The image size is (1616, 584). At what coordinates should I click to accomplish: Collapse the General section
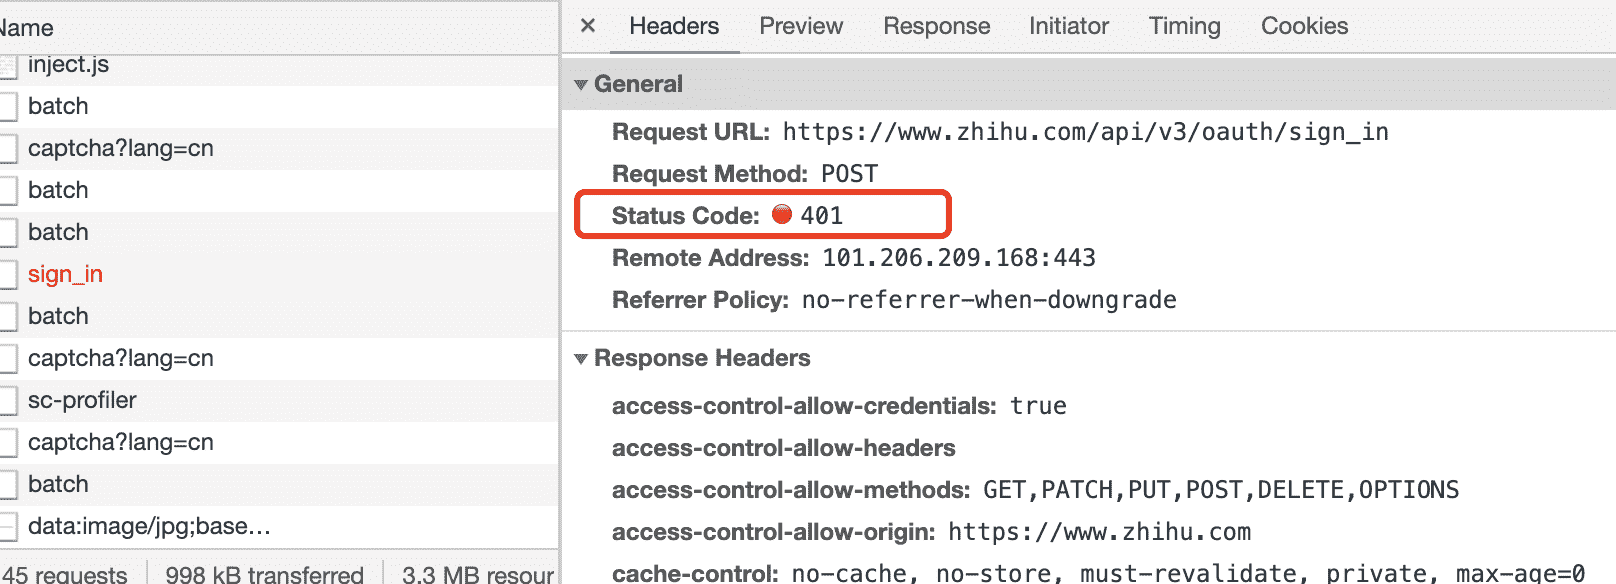click(x=581, y=85)
